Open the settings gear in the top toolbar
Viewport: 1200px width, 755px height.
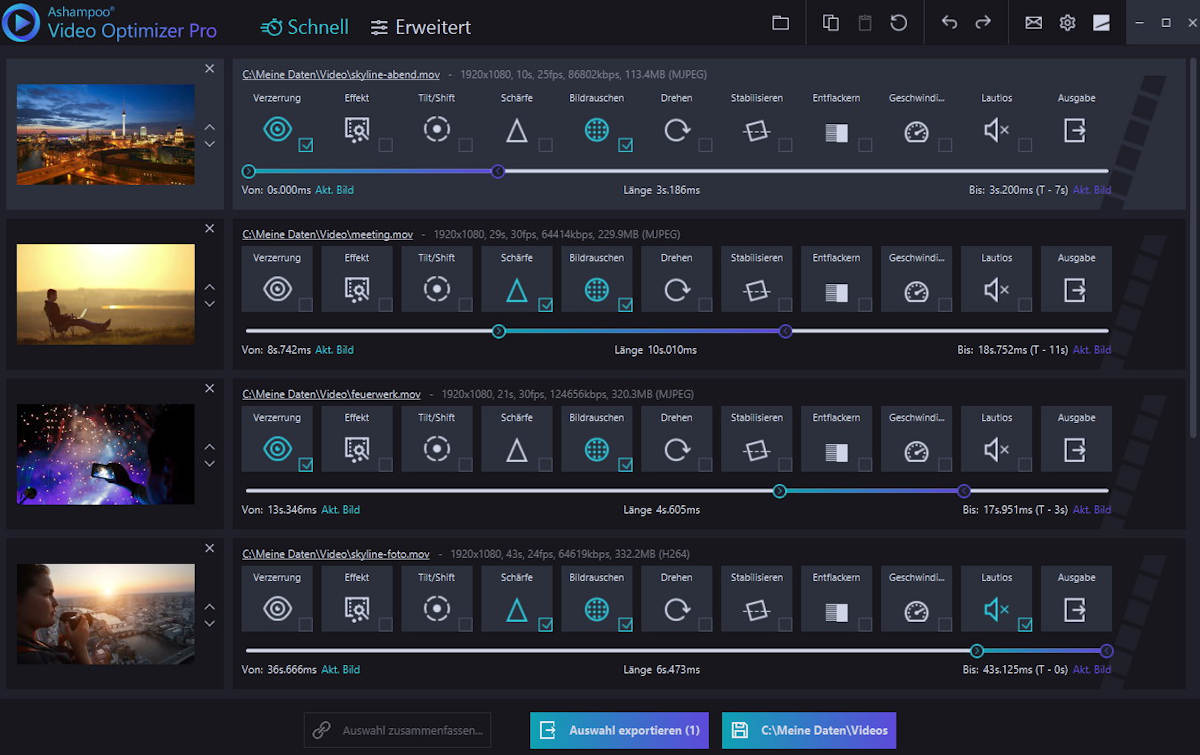1067,23
